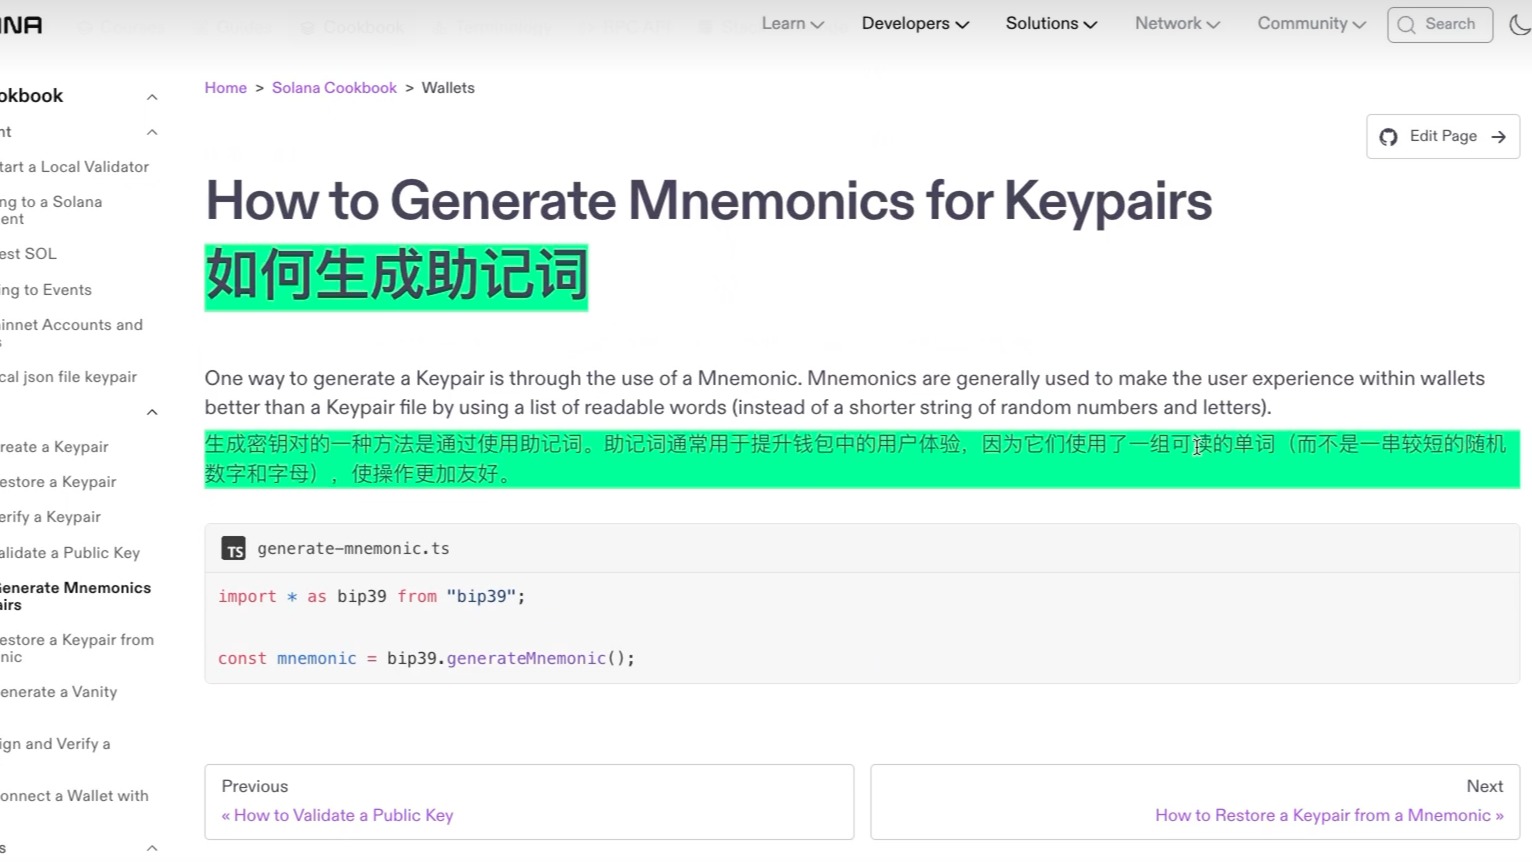Screen dimensions: 1532x862
Task: Click the arrow icon on Edit Page
Action: click(1498, 137)
